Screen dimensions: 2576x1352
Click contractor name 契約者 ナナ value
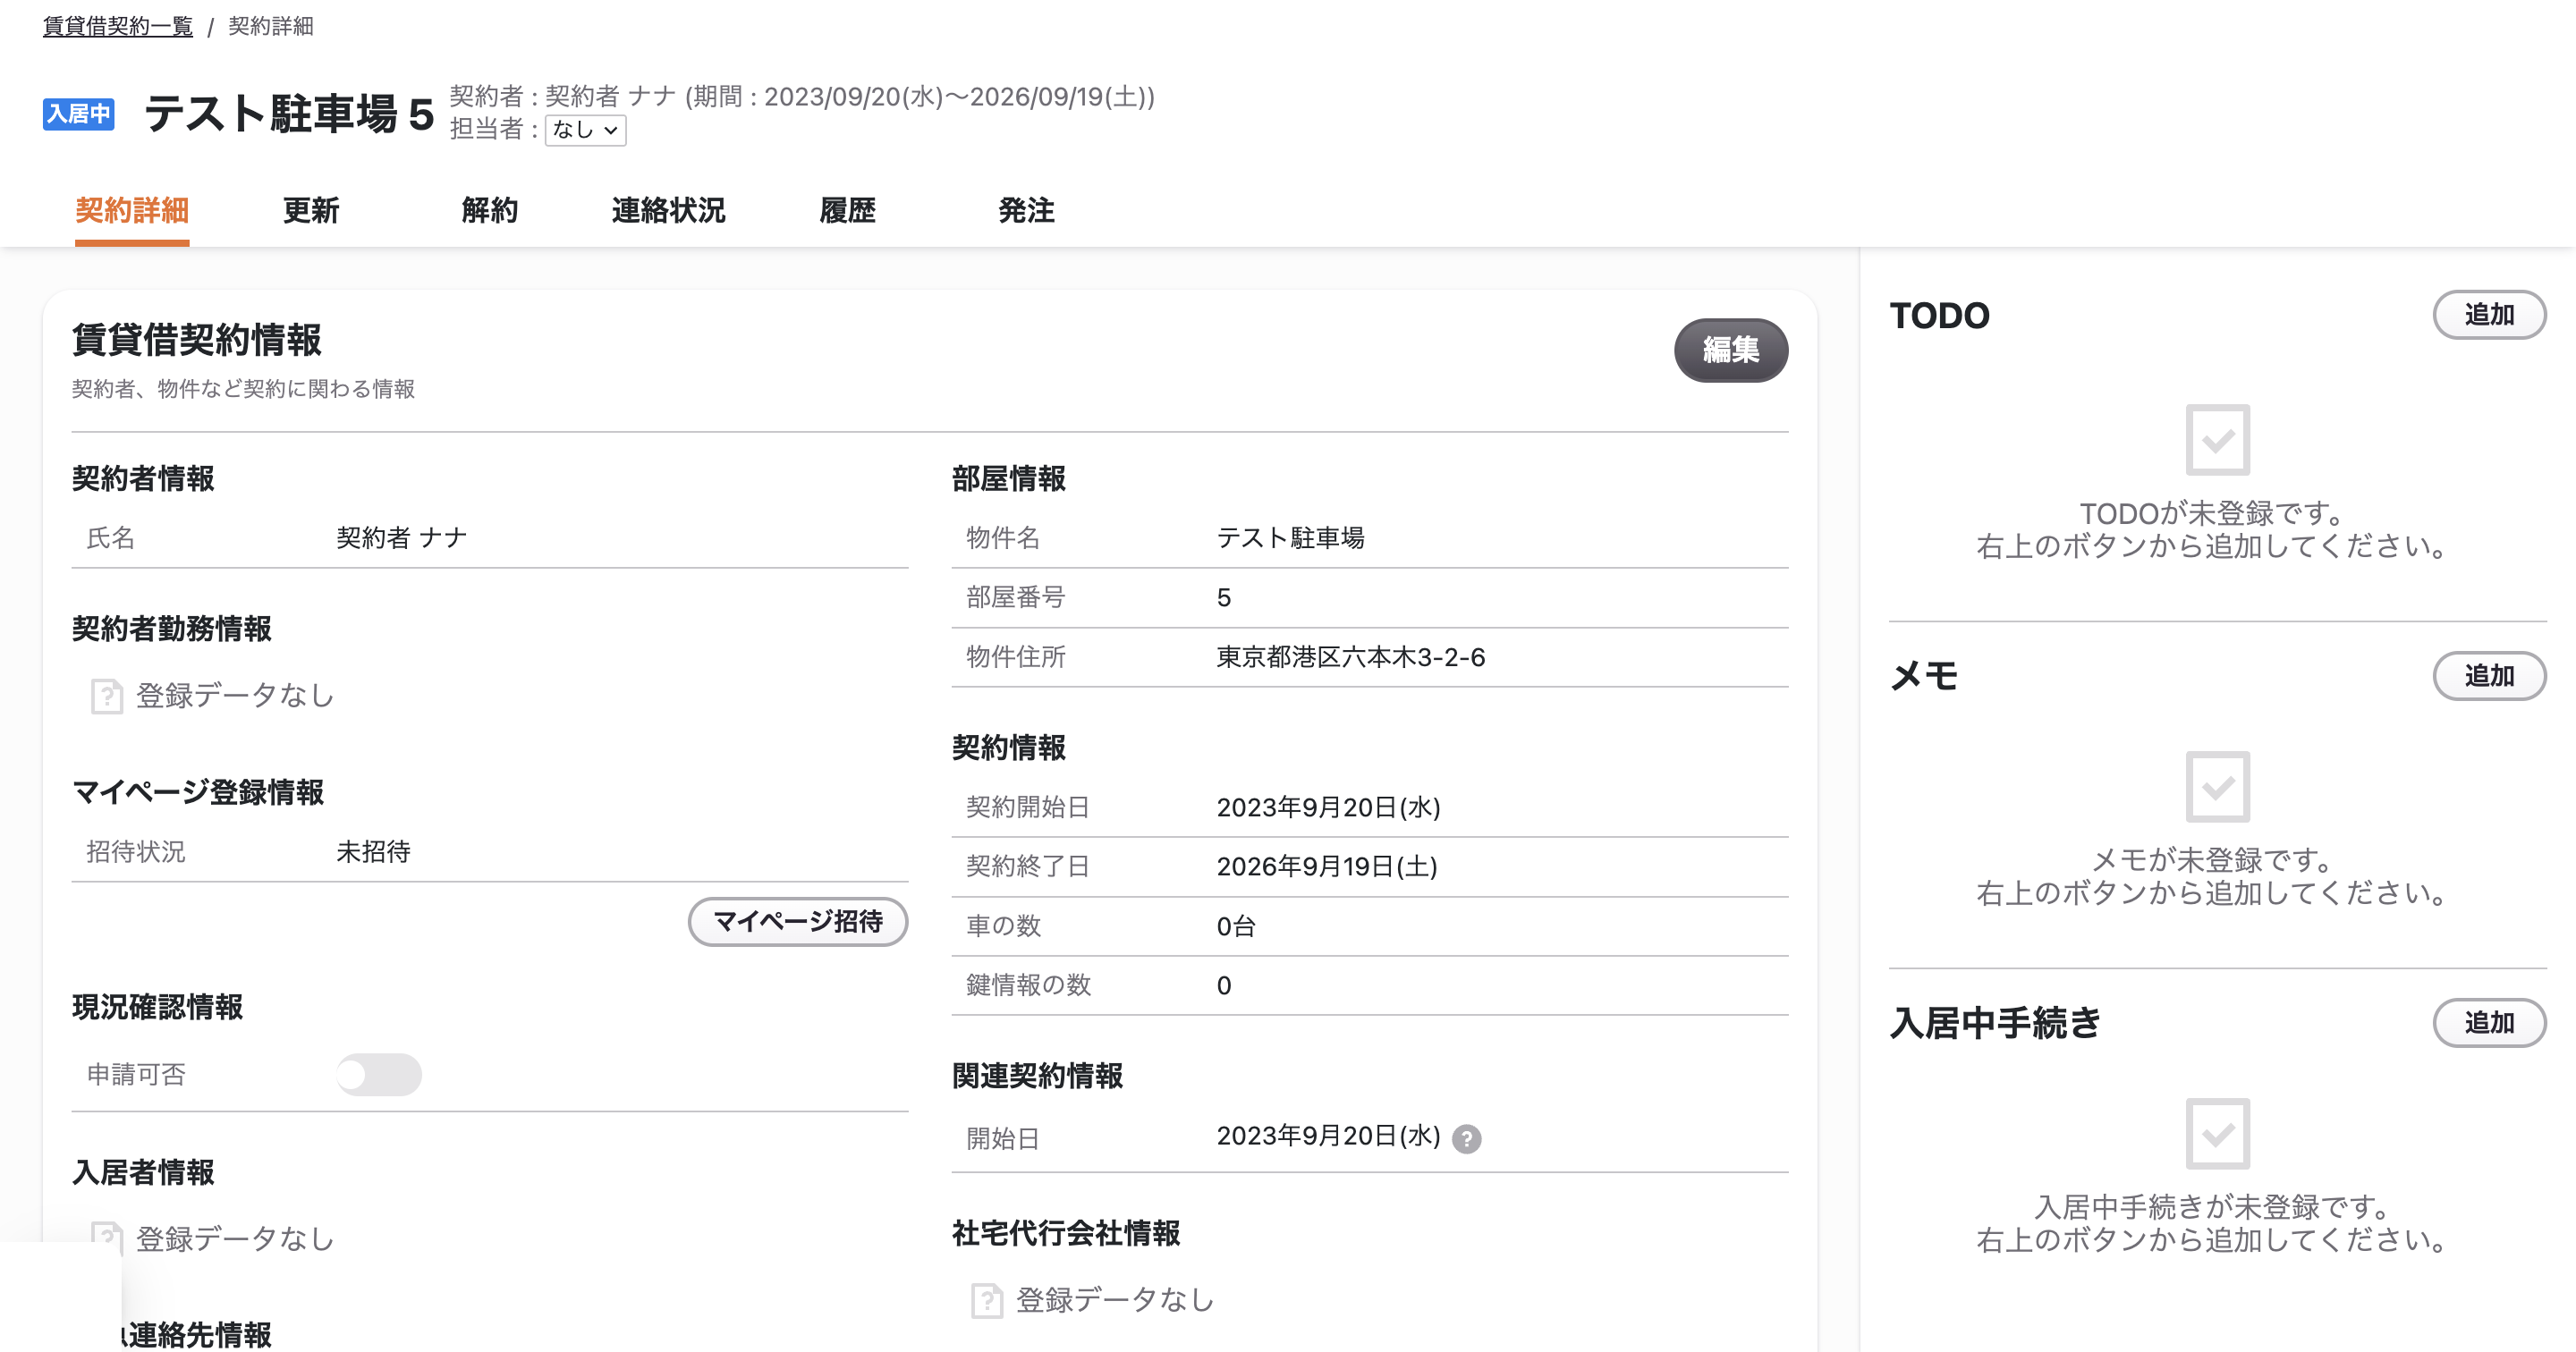(x=402, y=538)
